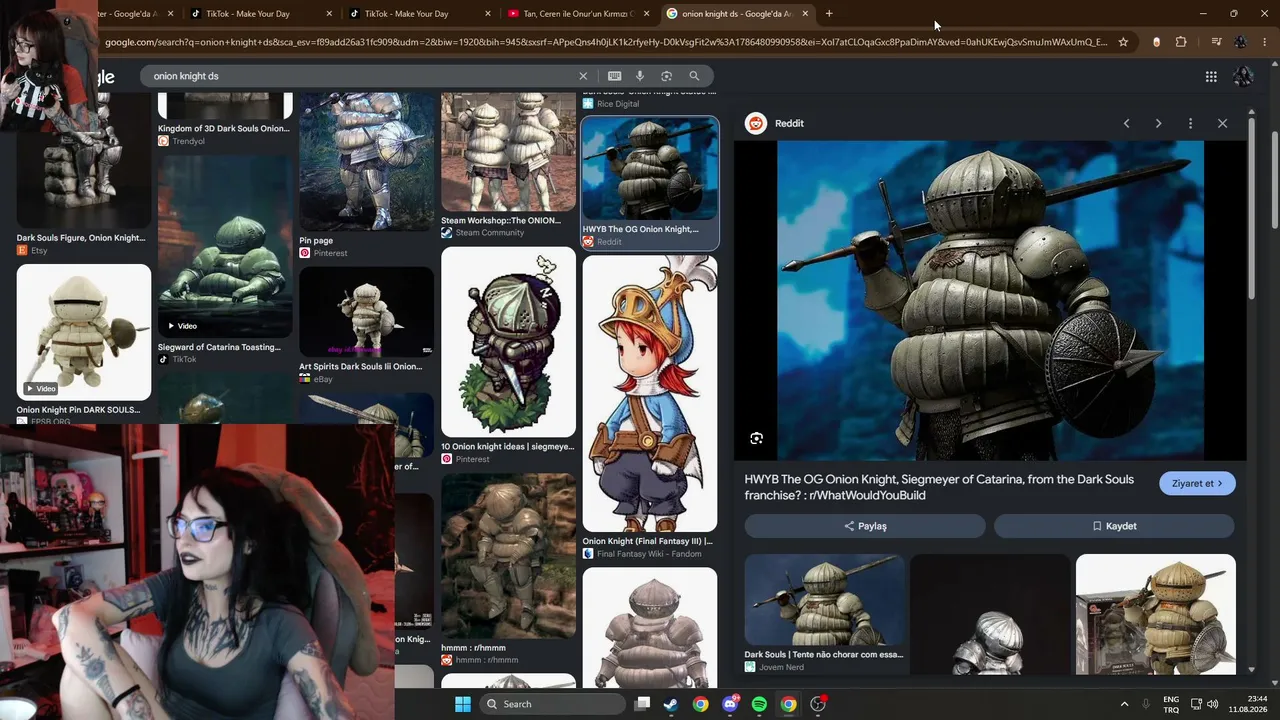Go to the next image in preview panel

coord(1158,123)
